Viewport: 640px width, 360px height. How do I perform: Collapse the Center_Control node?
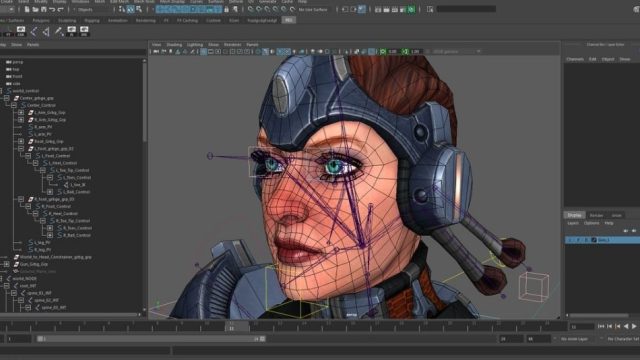coord(13,105)
